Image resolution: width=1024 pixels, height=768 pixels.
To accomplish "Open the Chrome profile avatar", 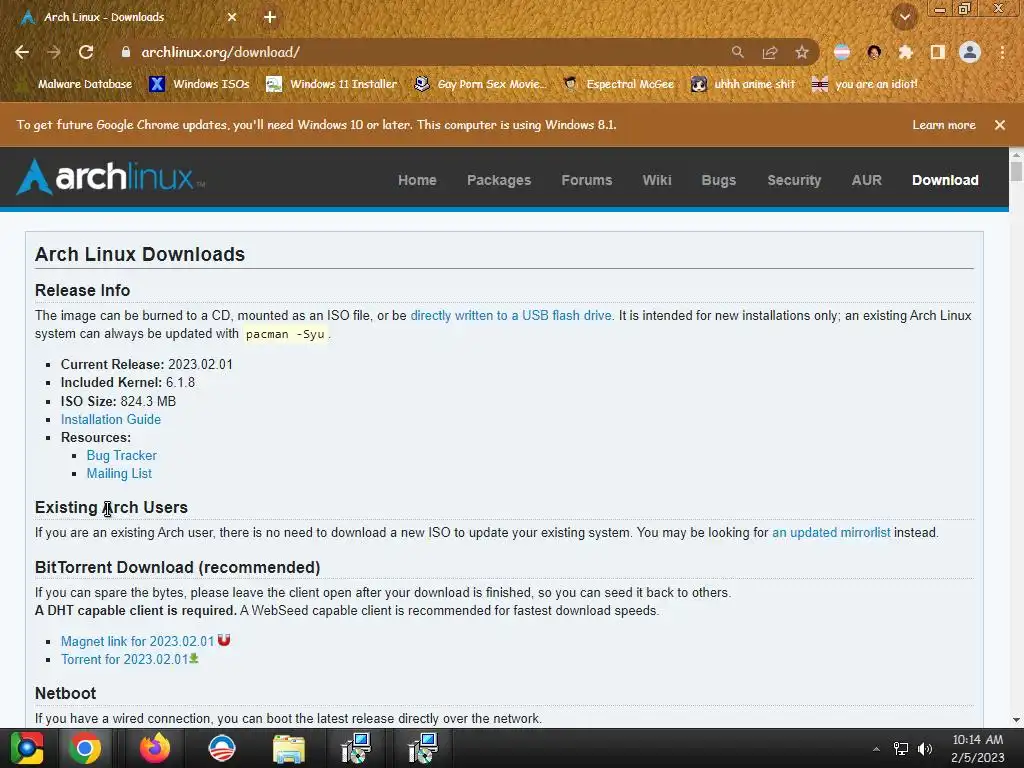I will [970, 52].
